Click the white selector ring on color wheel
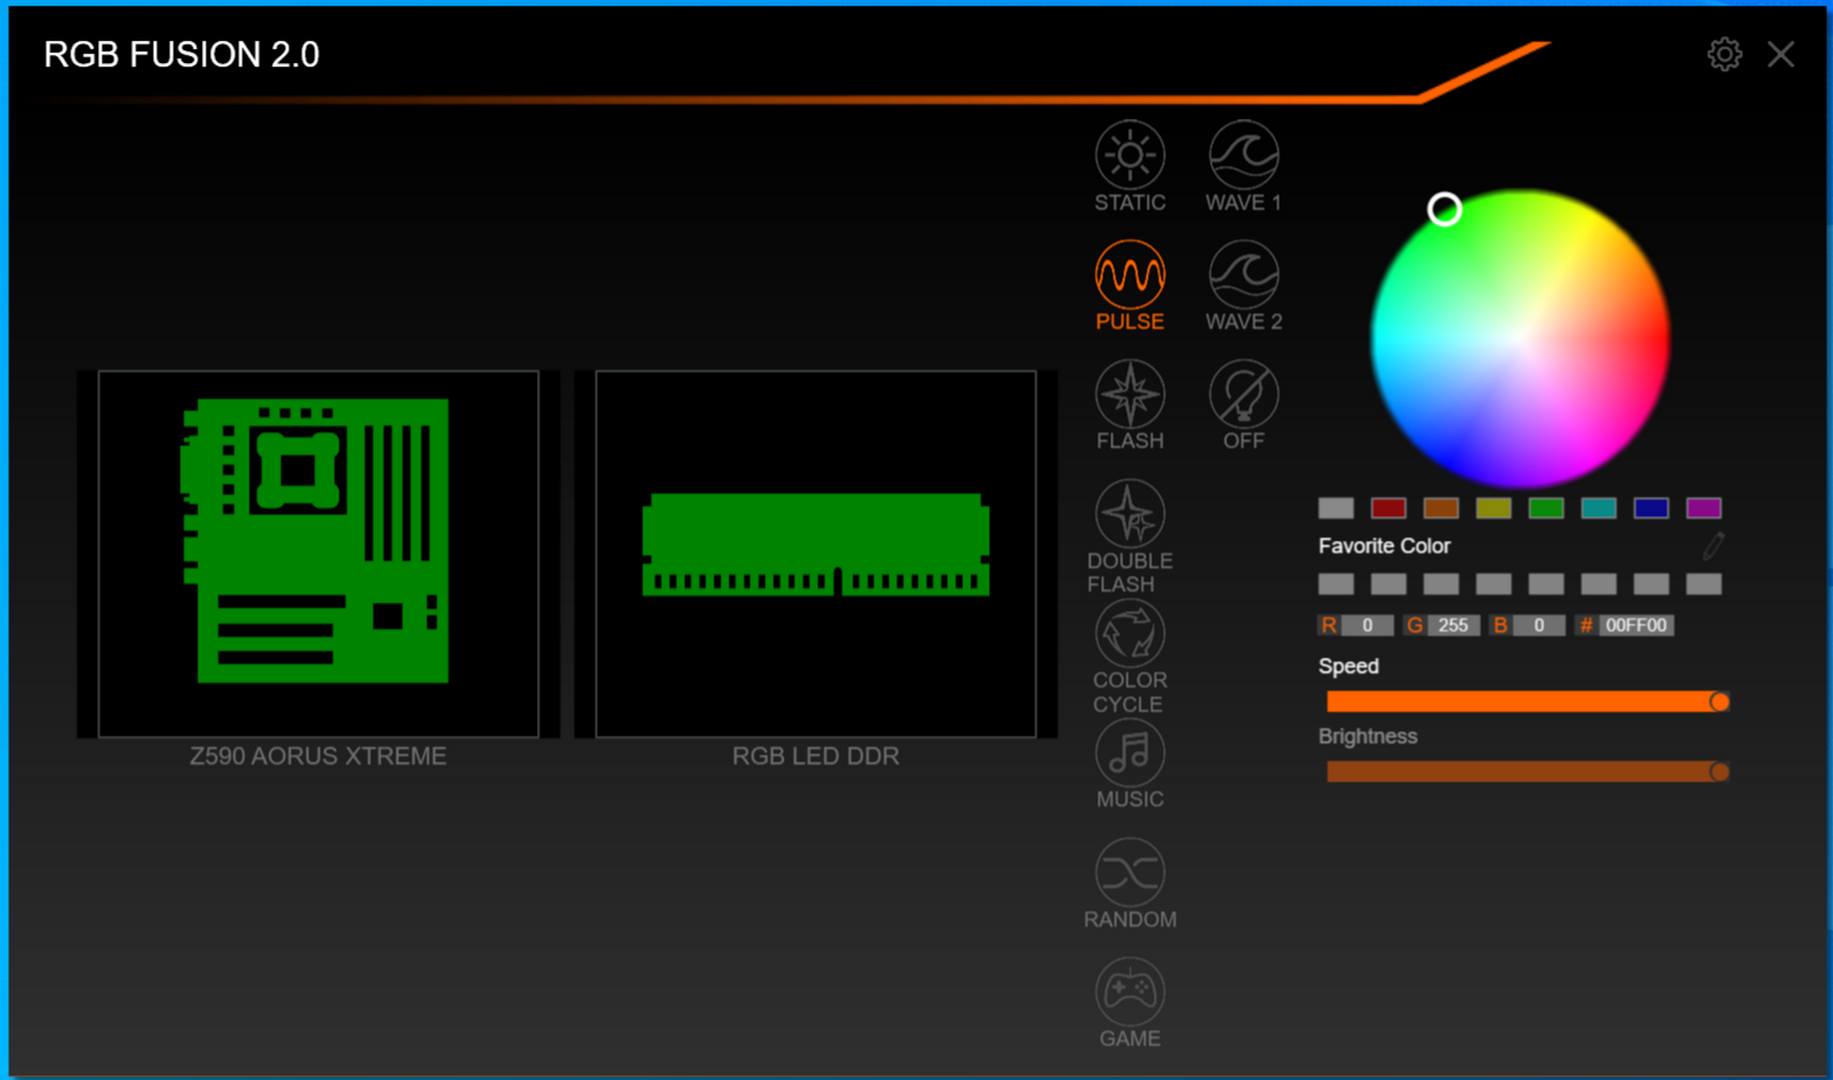 pos(1444,209)
